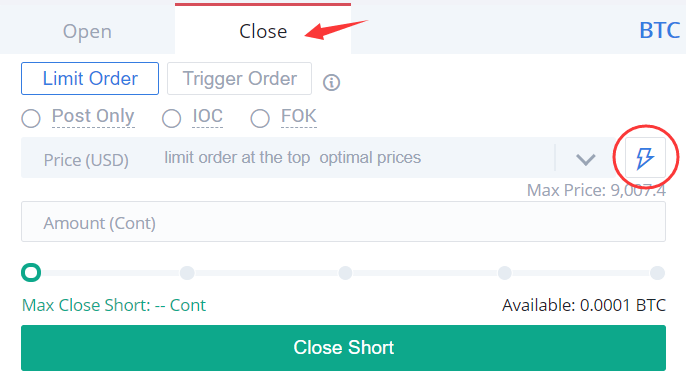
Task: Switch to Trigger Order
Action: (239, 79)
